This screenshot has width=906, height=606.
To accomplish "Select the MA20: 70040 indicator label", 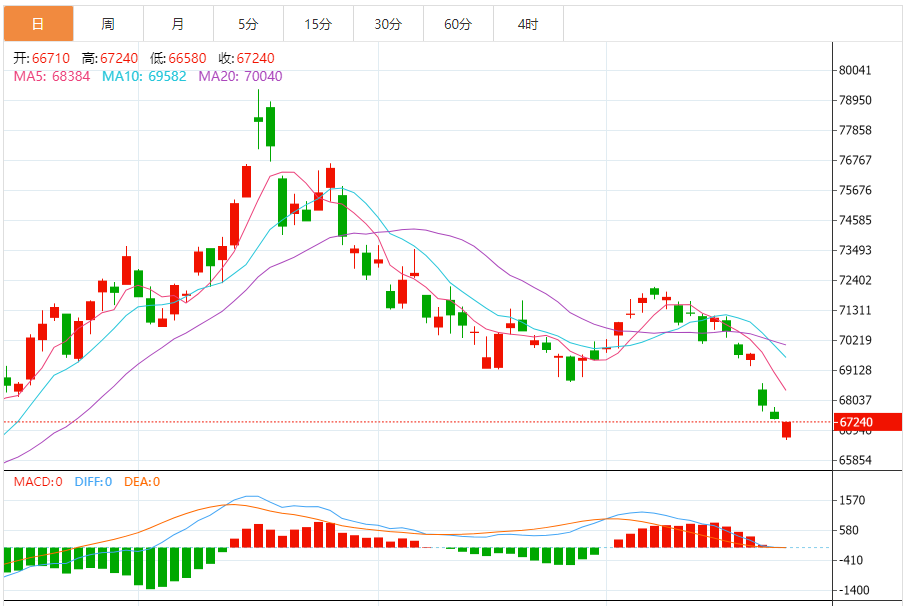I will [240, 76].
